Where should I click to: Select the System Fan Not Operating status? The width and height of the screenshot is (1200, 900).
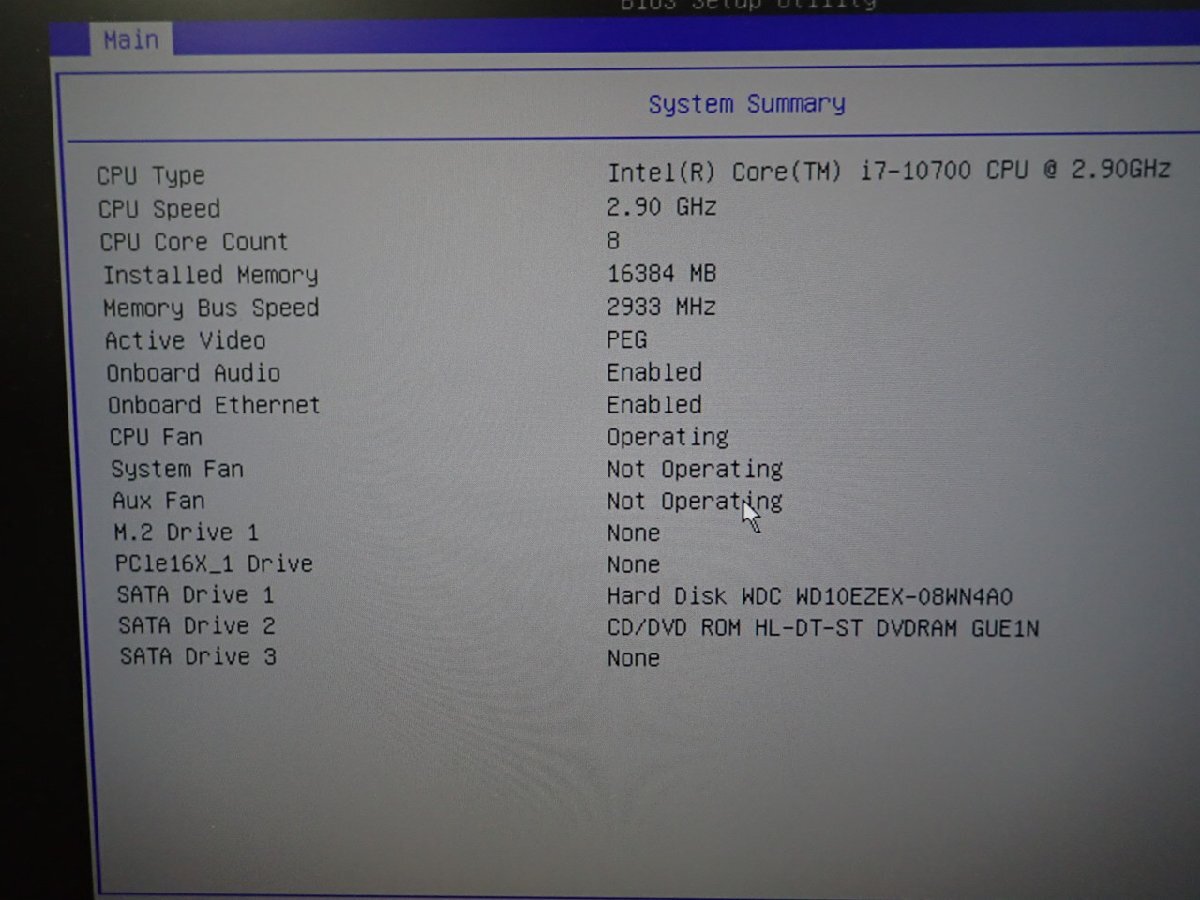click(x=694, y=469)
